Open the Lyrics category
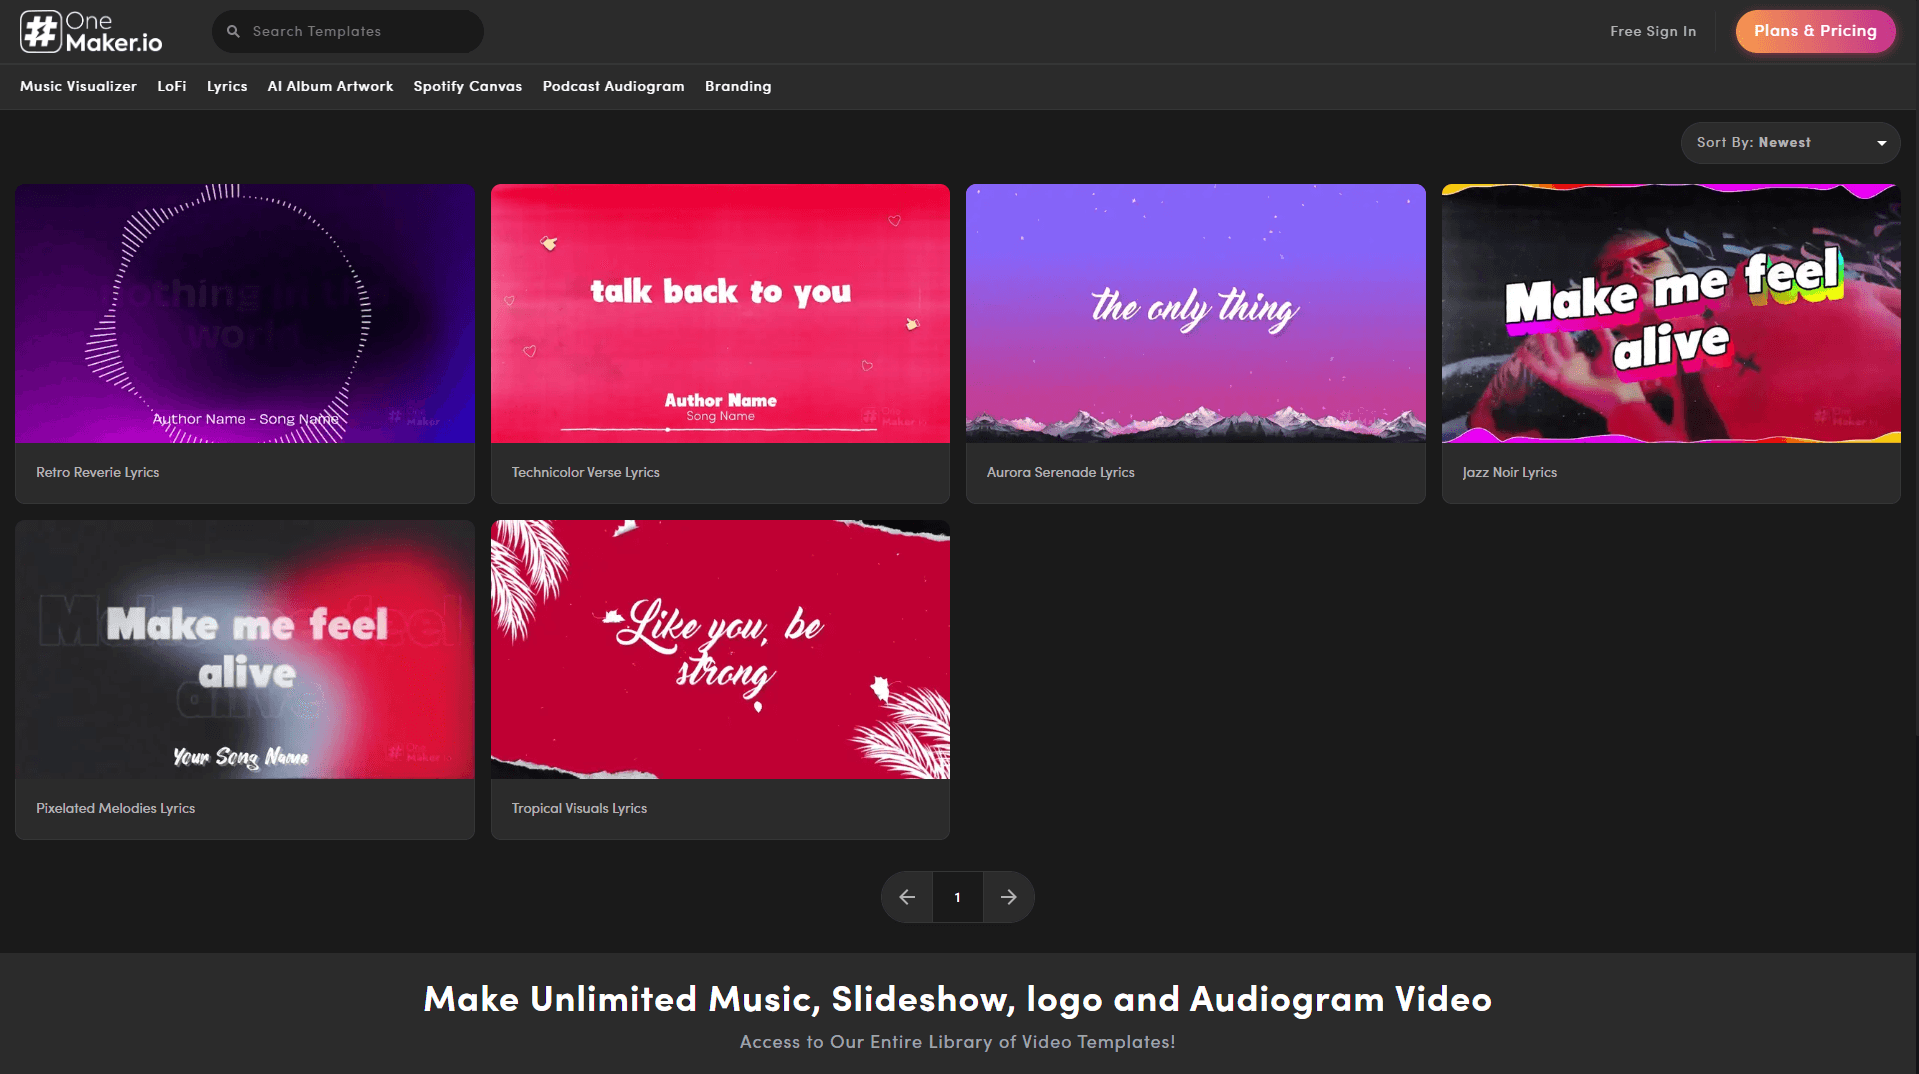Screen dimensions: 1919x1074 coord(227,86)
